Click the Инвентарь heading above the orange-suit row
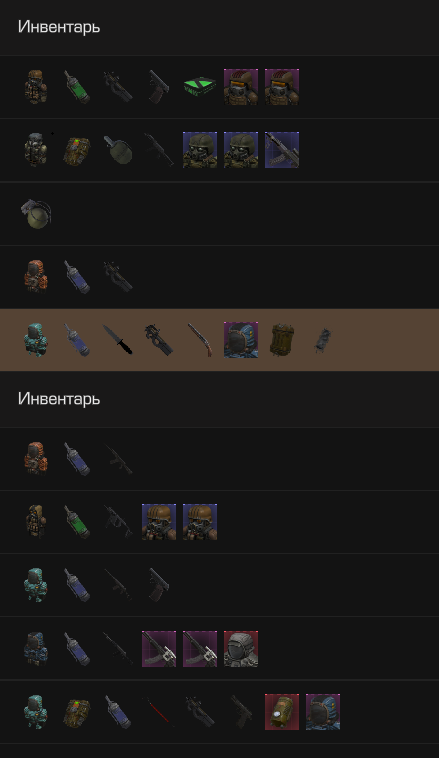Screen dimensions: 439x758 [59, 399]
